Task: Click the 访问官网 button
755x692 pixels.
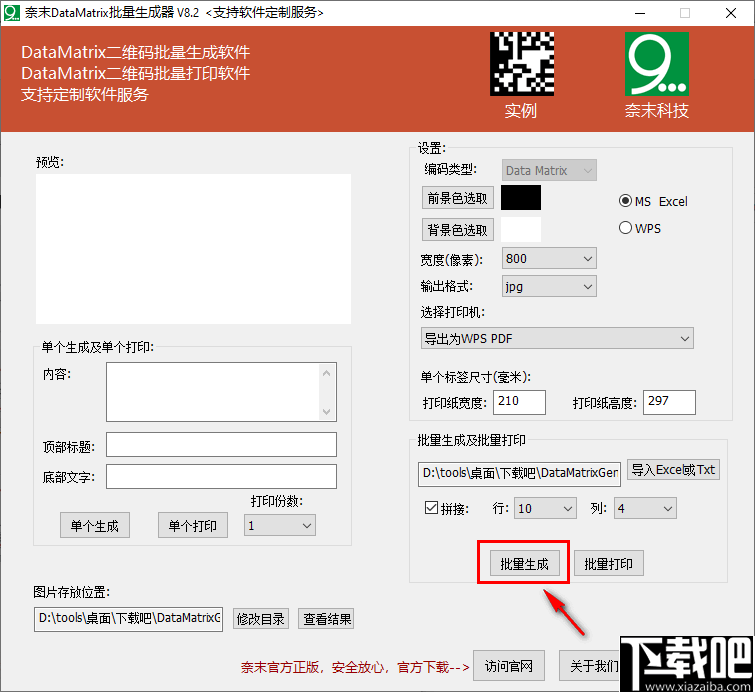Action: pyautogui.click(x=509, y=666)
